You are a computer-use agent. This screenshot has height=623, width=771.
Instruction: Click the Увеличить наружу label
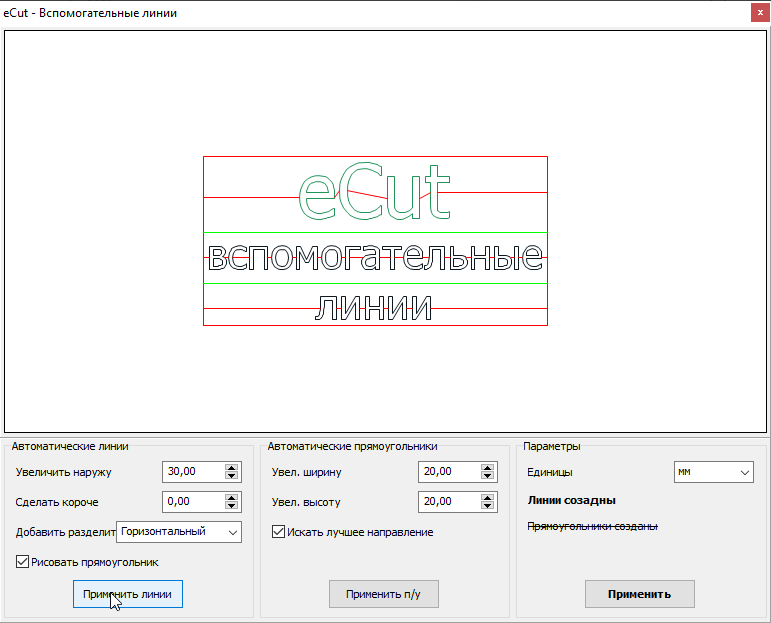(x=63, y=472)
